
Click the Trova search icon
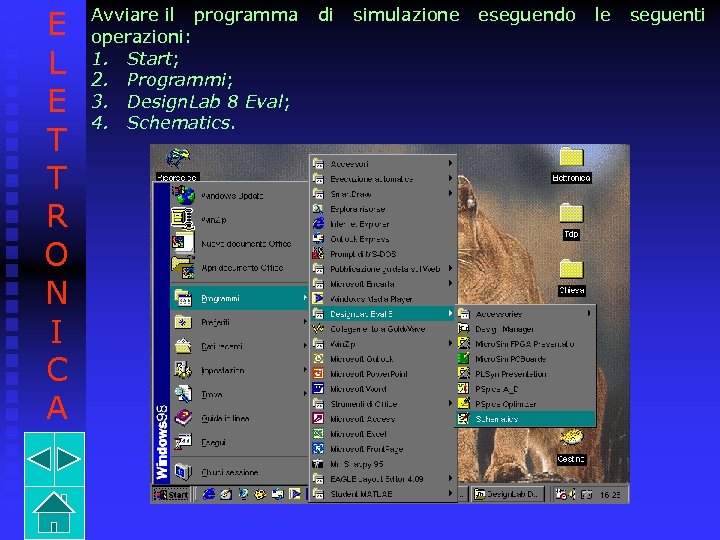[x=183, y=394]
